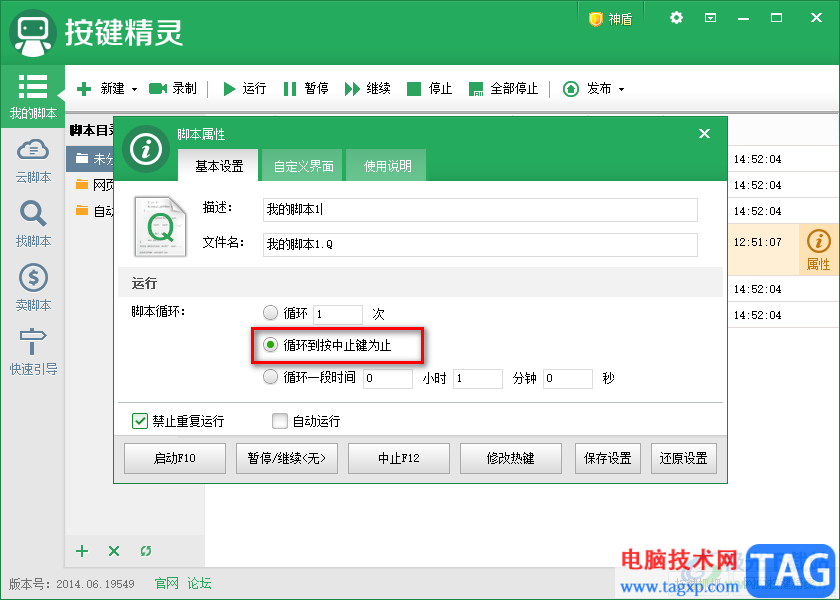Open title bar dropdown menu icon
Image resolution: width=840 pixels, height=600 pixels.
710,18
